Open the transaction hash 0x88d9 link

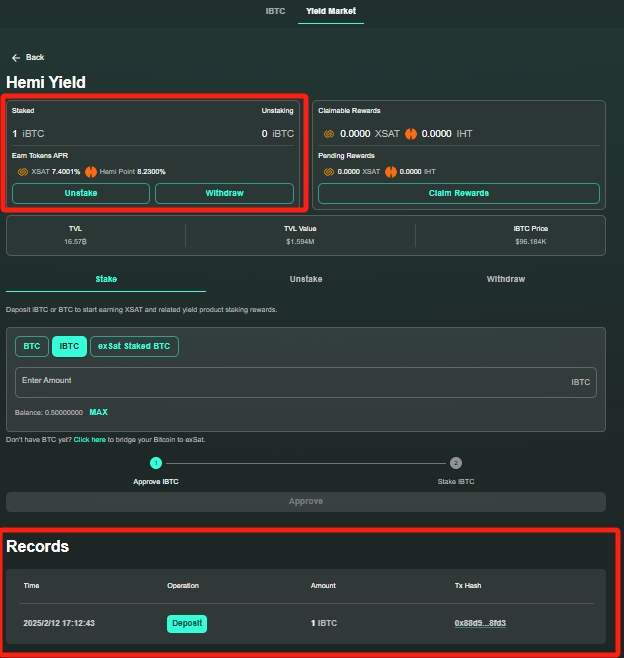480,623
